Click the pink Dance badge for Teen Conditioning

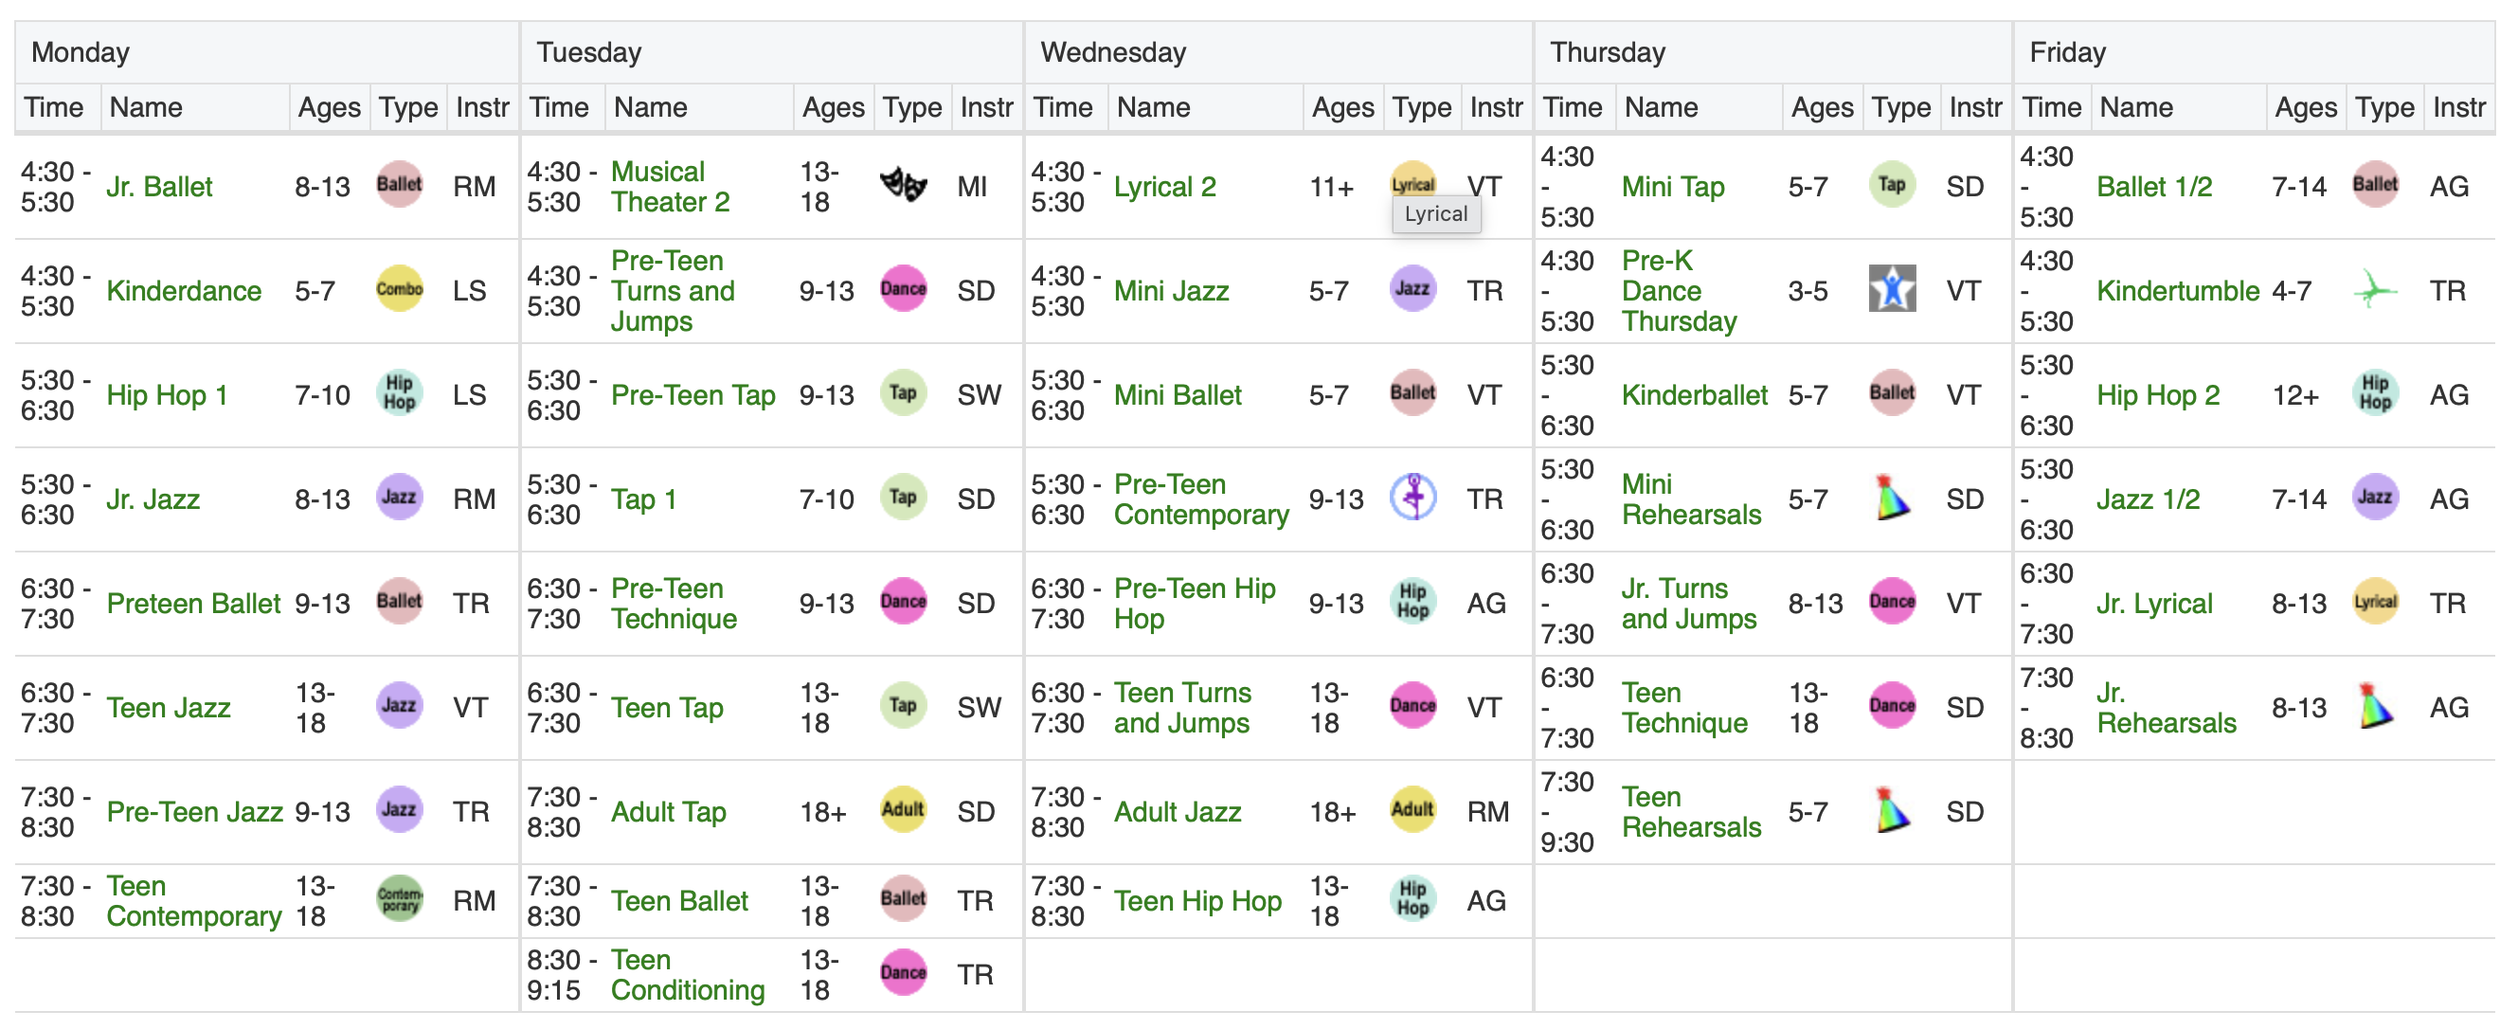(x=903, y=972)
